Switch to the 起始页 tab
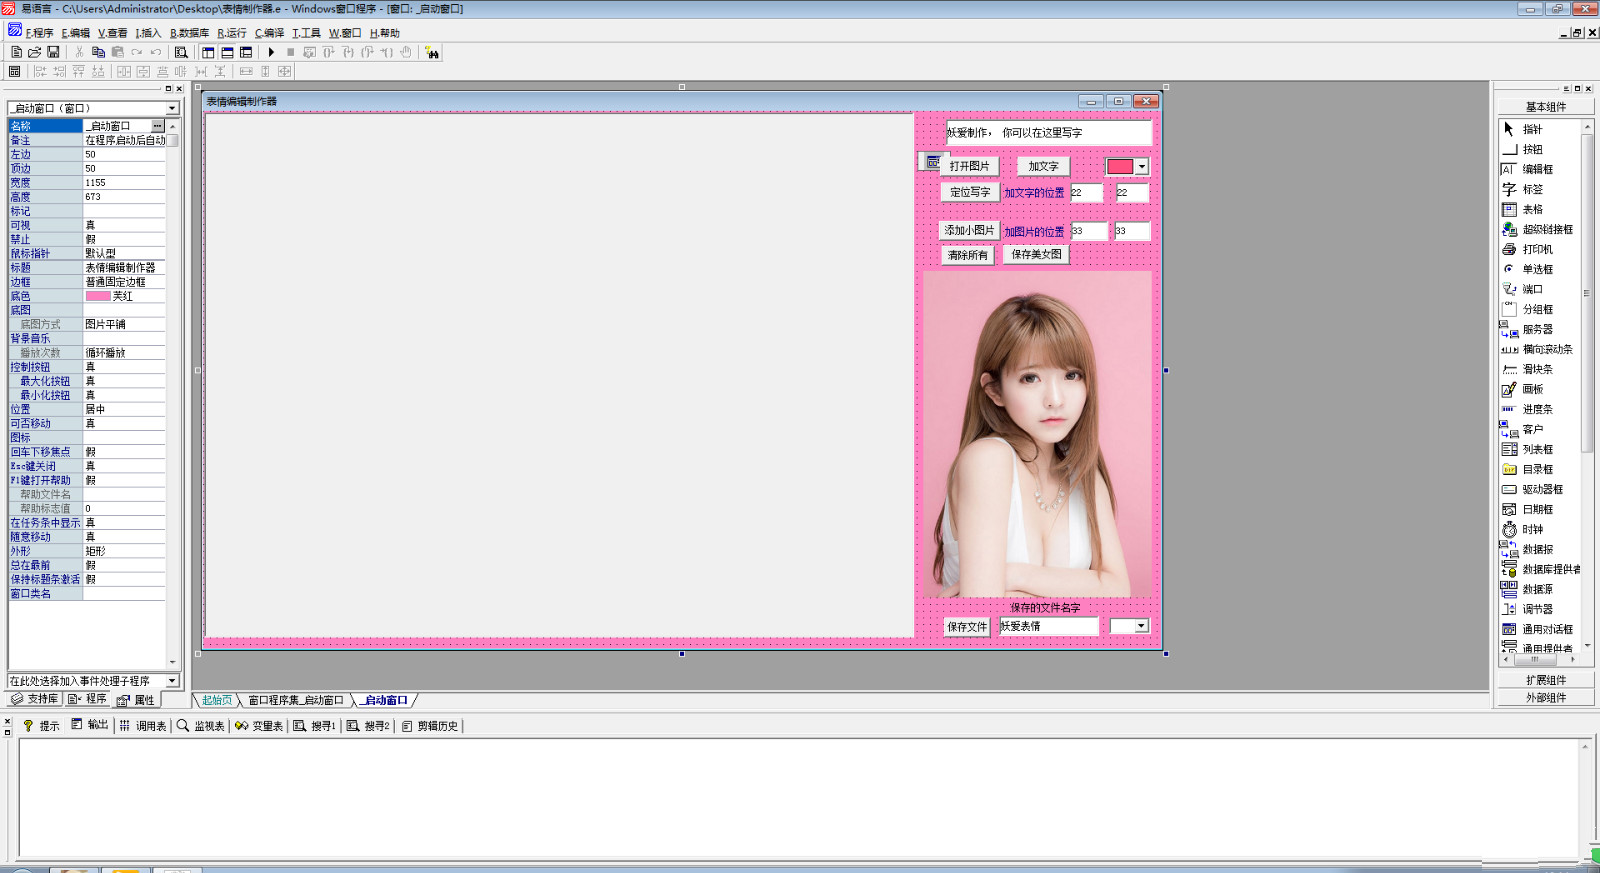This screenshot has width=1600, height=873. [x=216, y=700]
